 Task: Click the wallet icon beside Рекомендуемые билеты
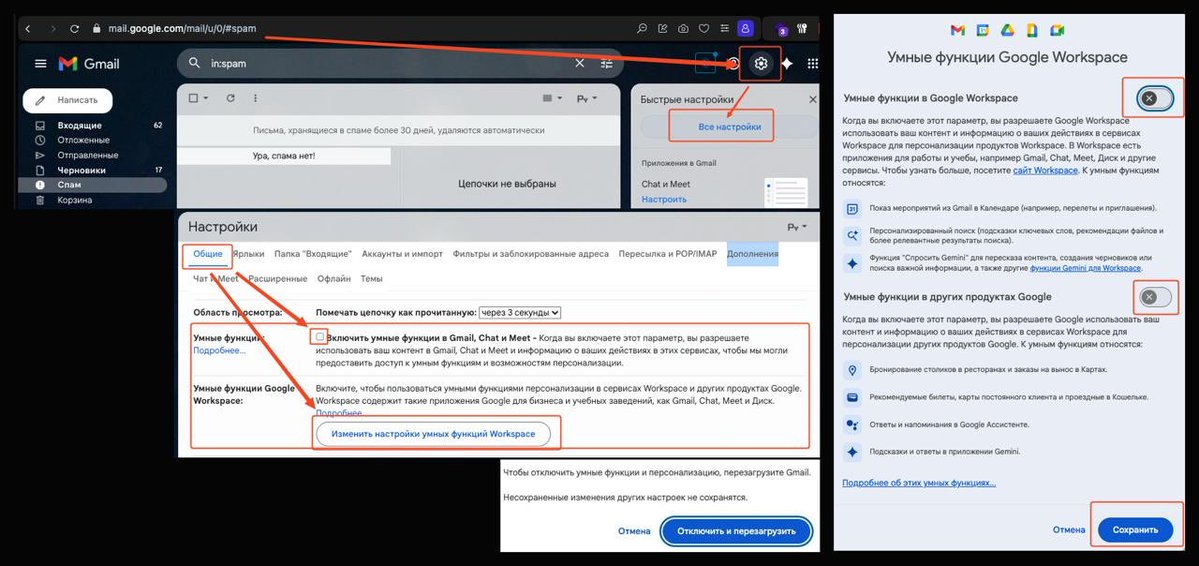tap(852, 397)
